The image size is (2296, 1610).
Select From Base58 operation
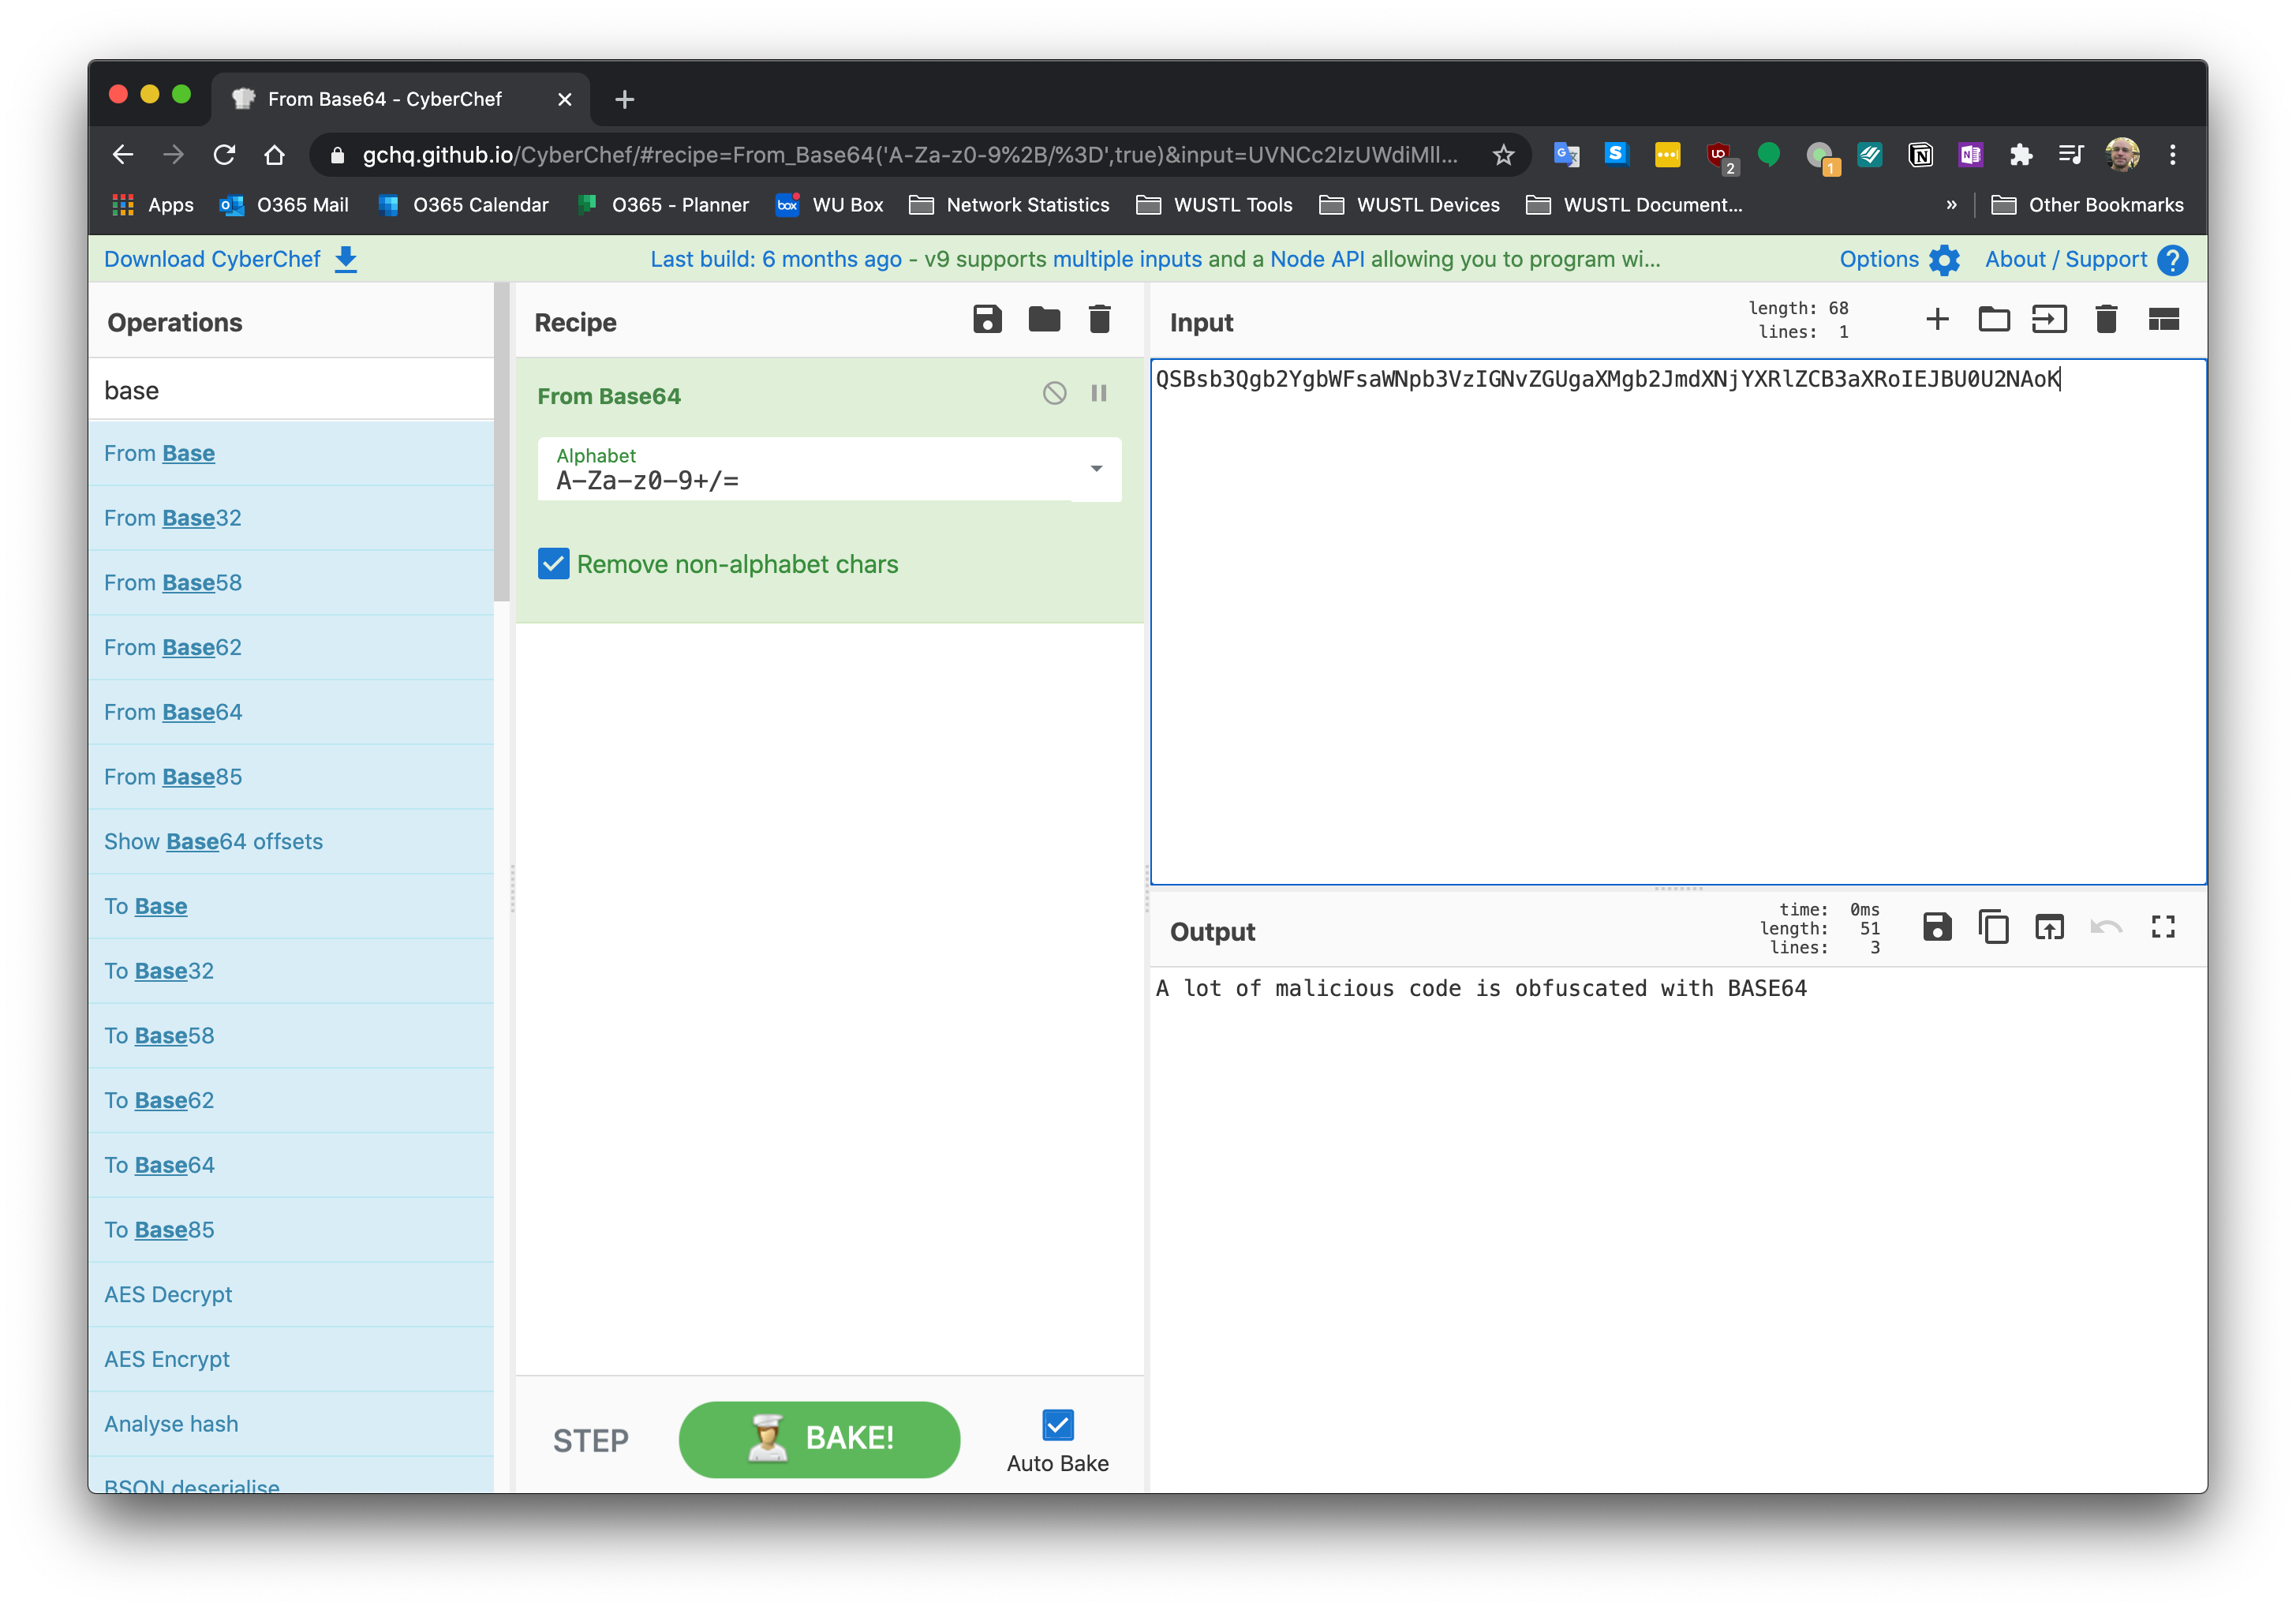[x=291, y=583]
